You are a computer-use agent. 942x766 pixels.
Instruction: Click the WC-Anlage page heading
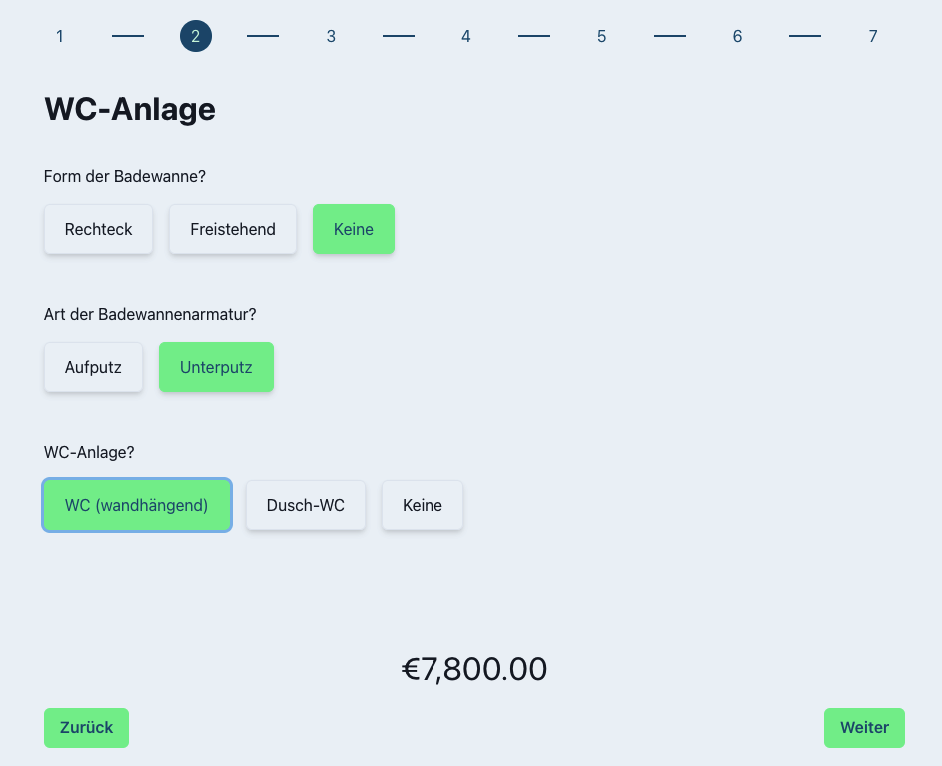[130, 109]
